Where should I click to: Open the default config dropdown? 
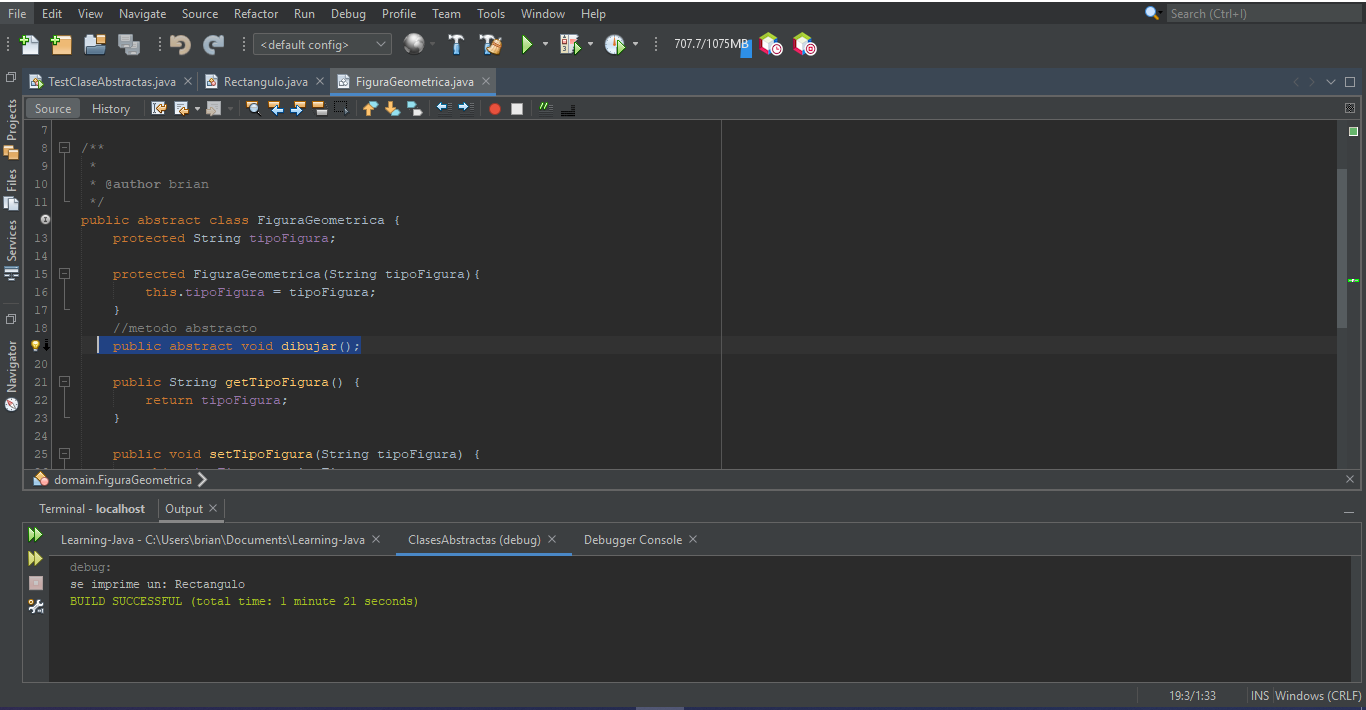[323, 44]
